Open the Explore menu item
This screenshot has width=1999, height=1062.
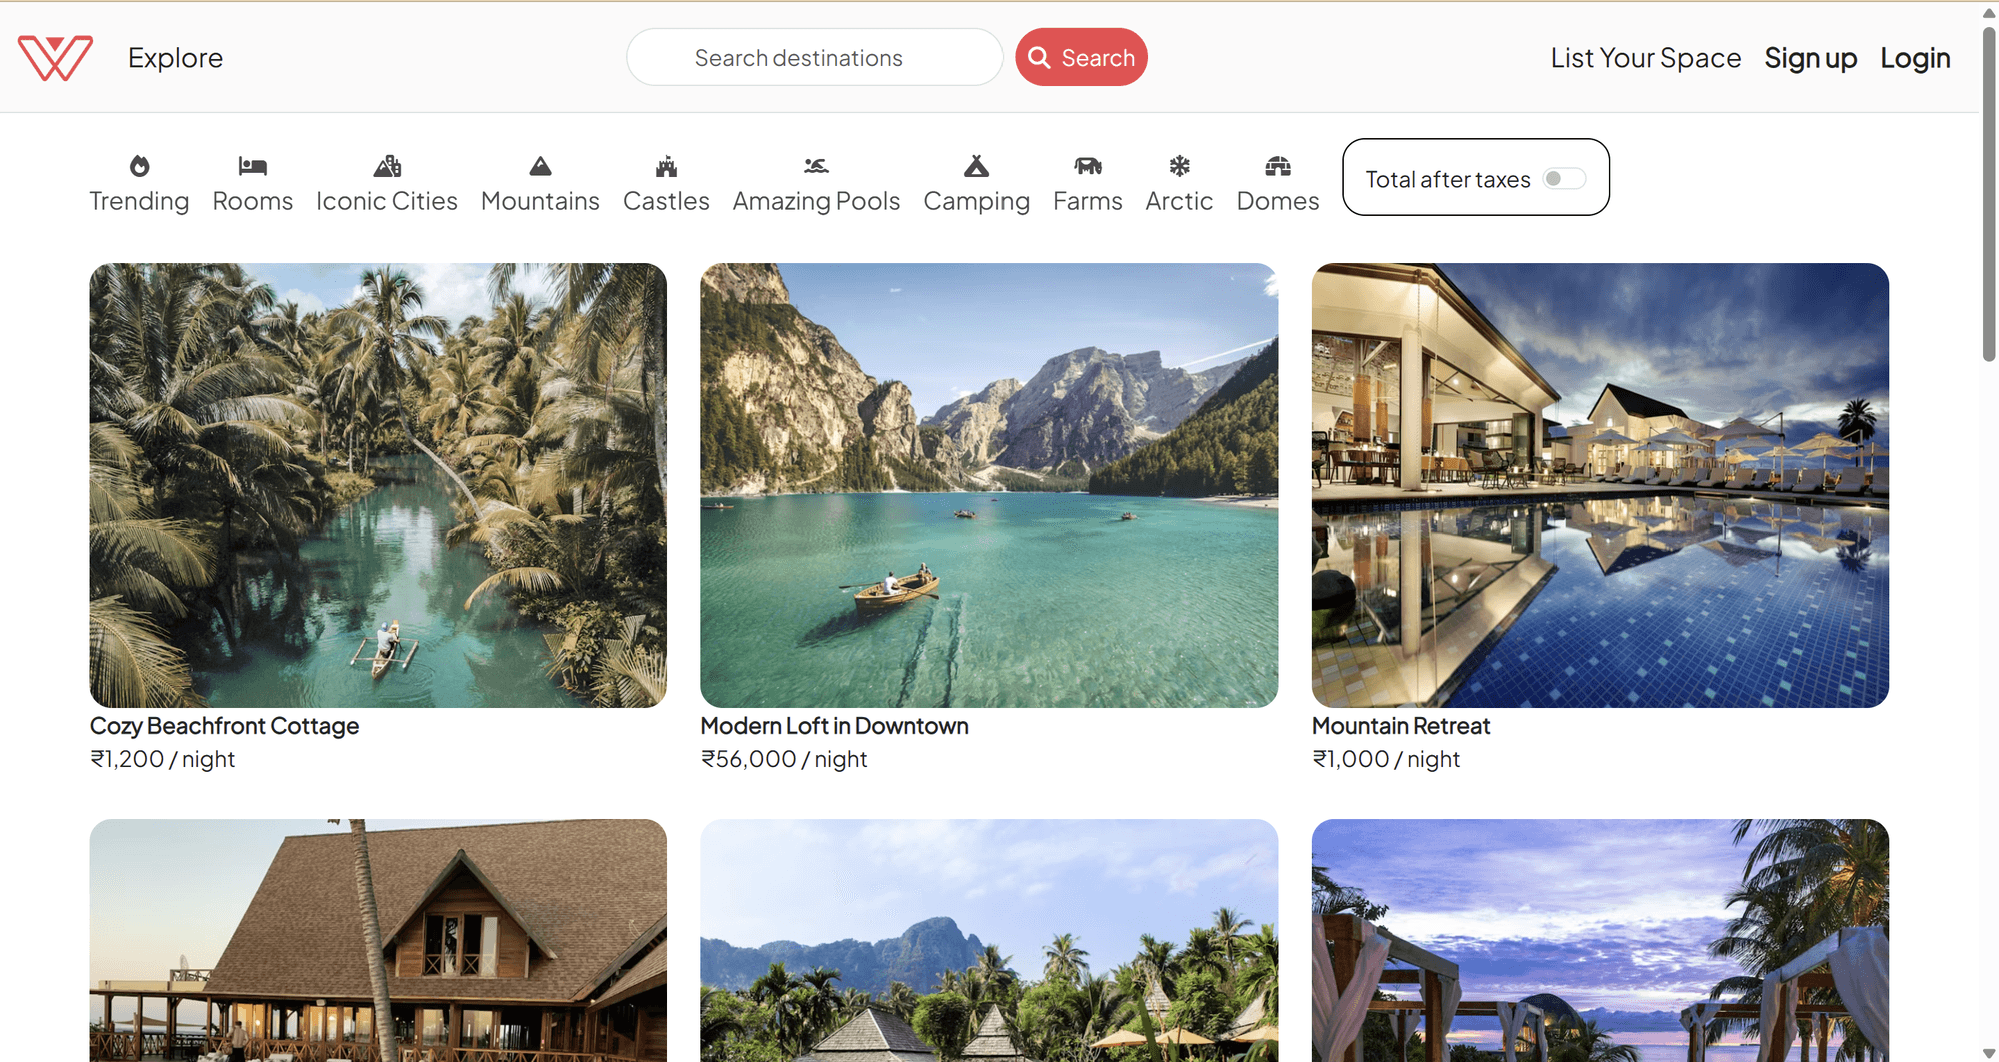(175, 58)
